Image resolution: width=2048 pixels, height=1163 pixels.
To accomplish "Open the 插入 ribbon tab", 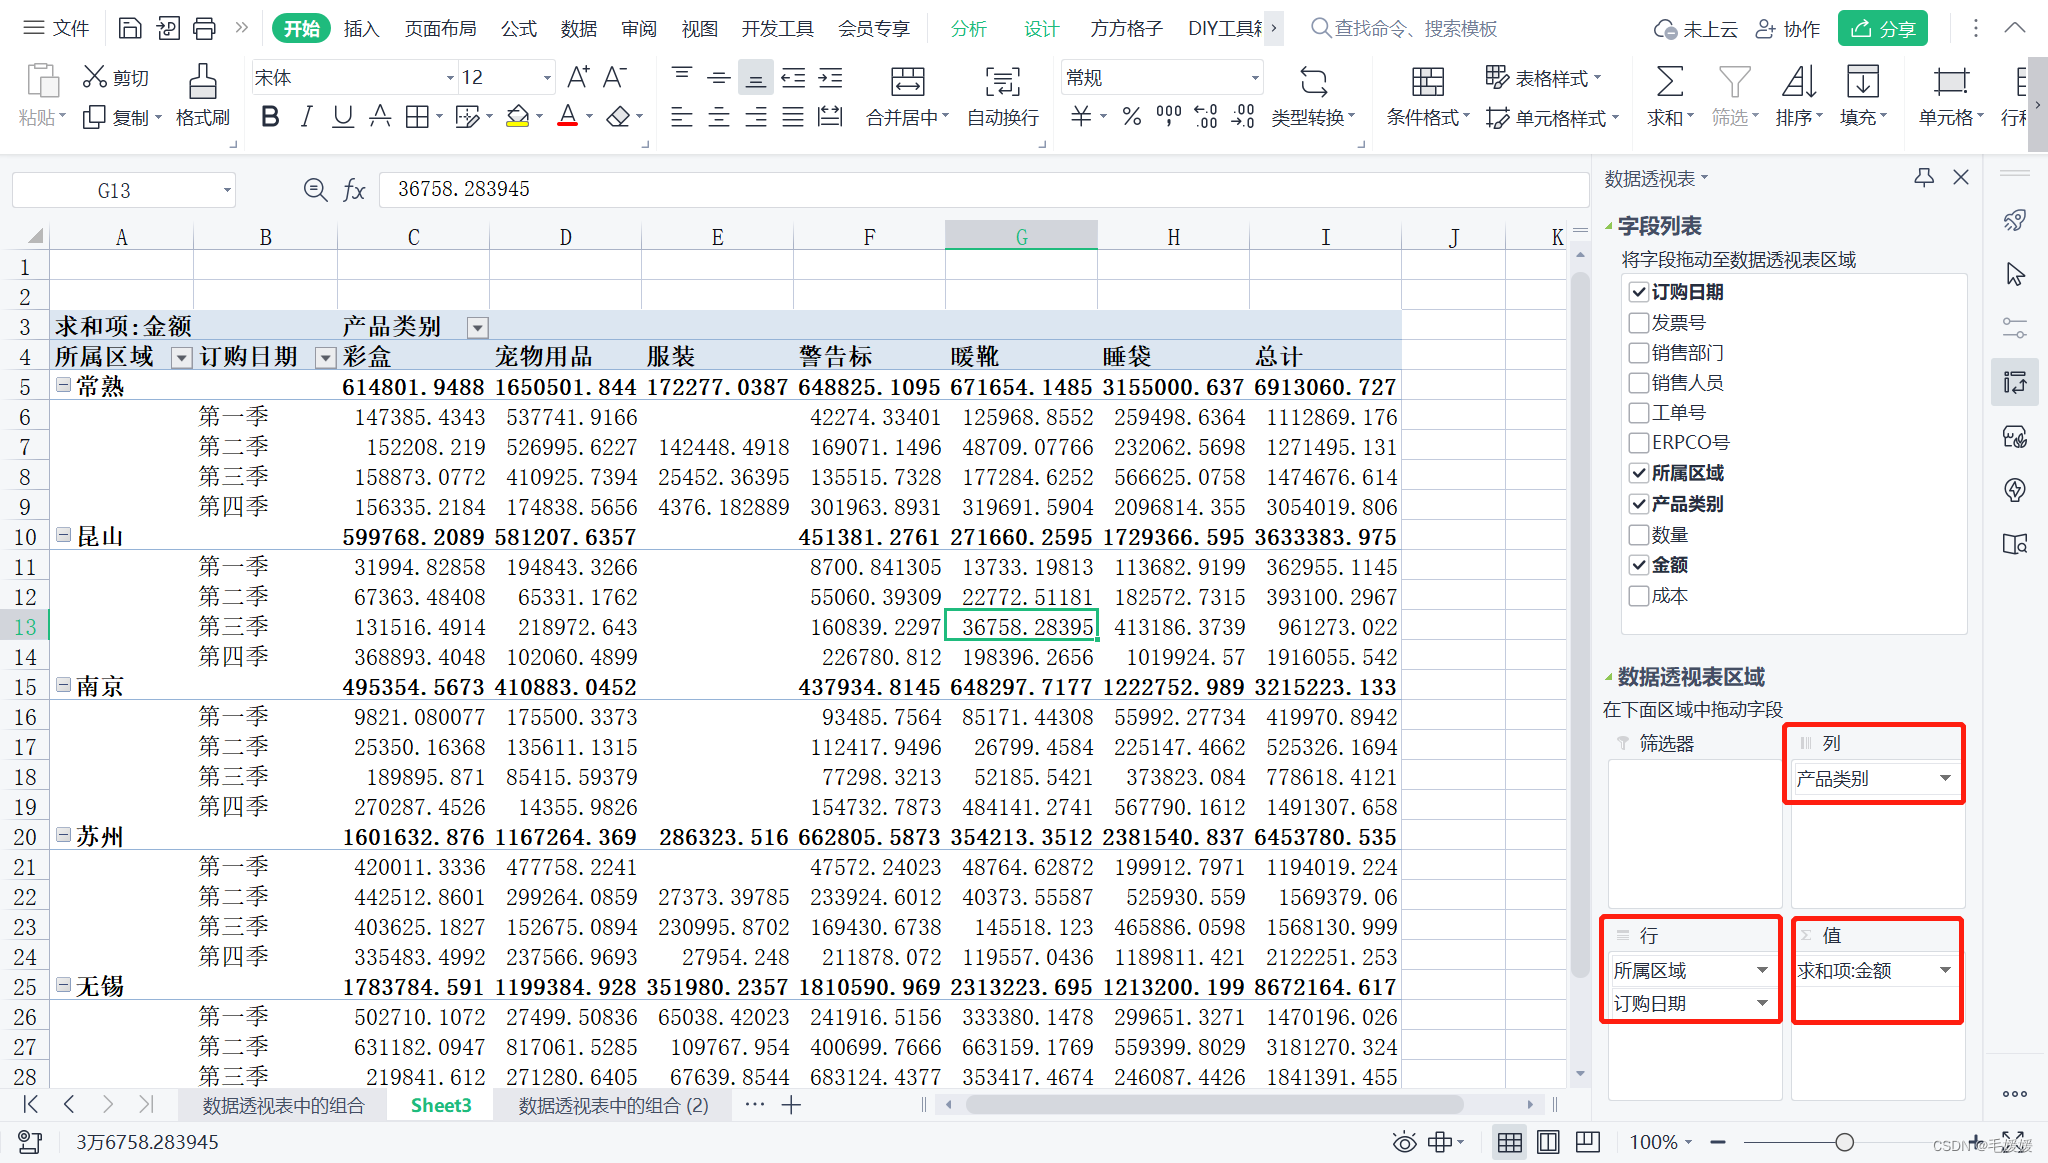I will (x=361, y=29).
